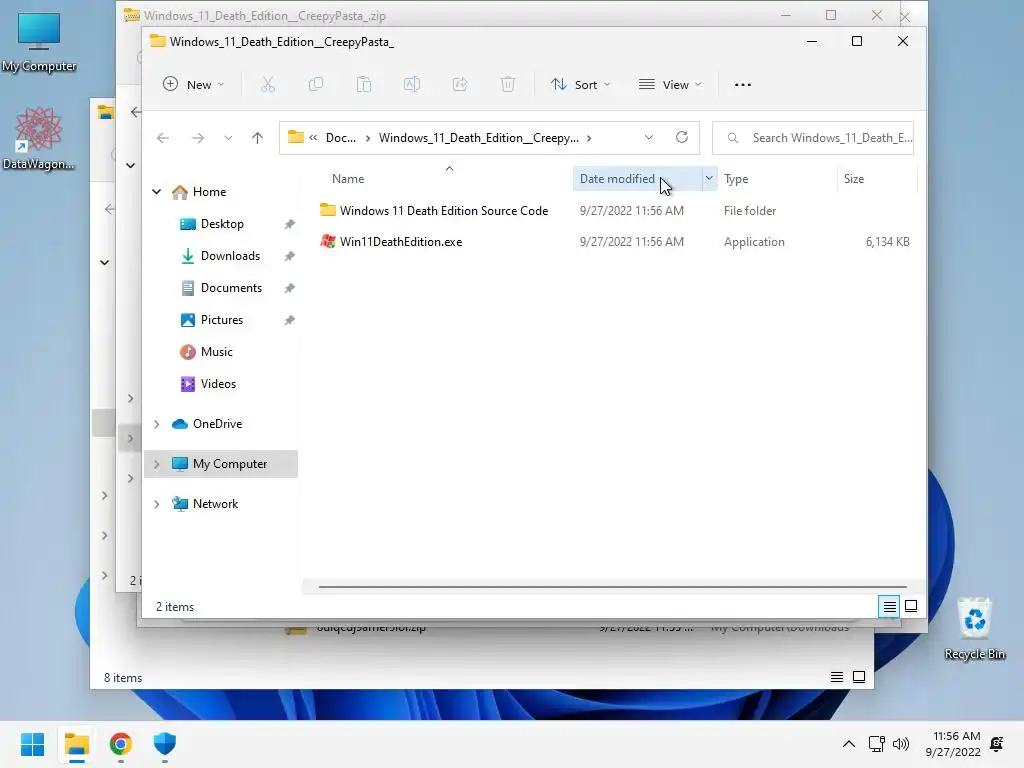Expand address bar history dropdown
The height and width of the screenshot is (768, 1024).
[648, 137]
